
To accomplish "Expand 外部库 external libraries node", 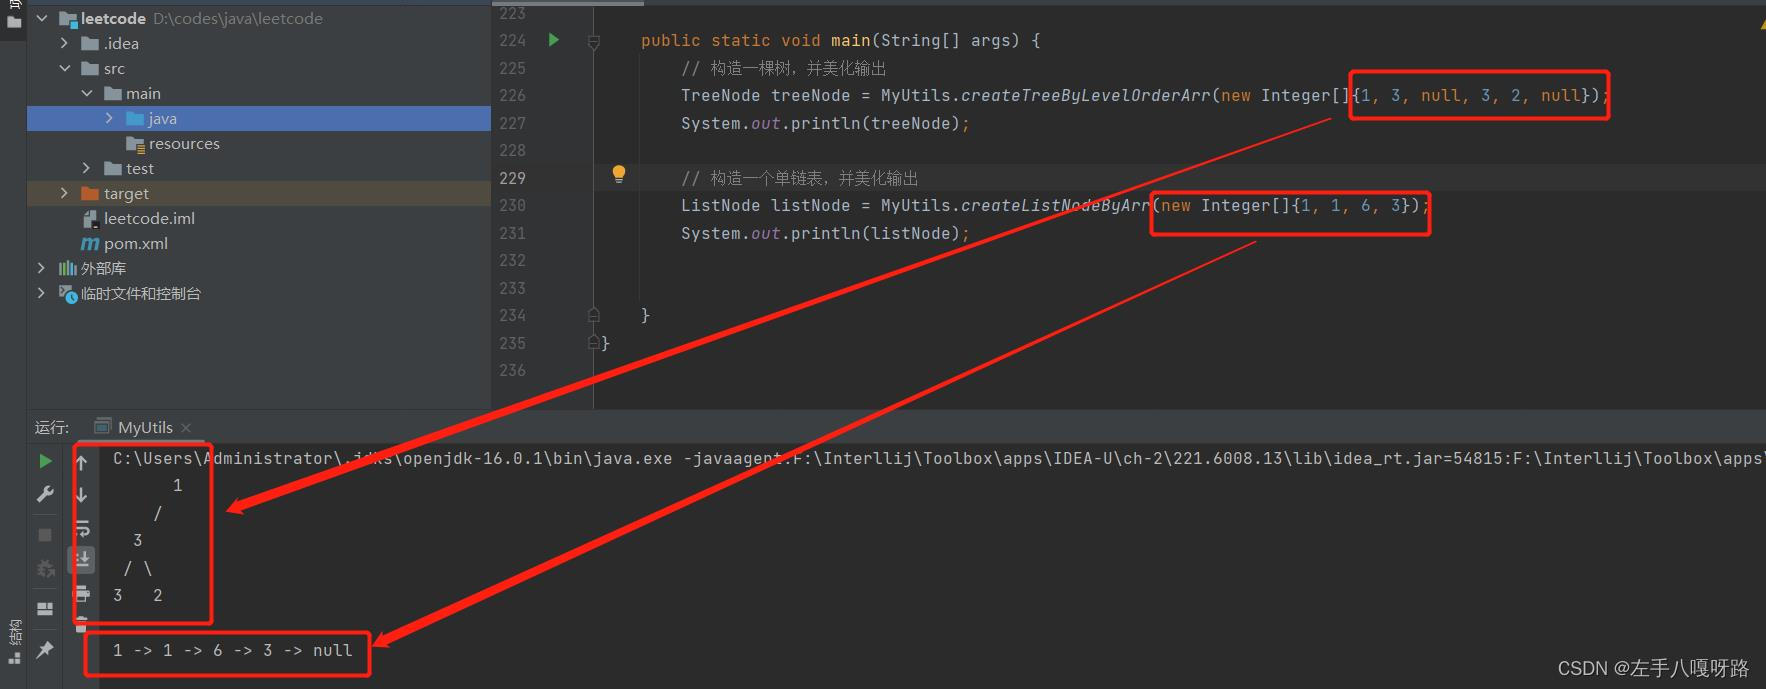I will (x=41, y=268).
